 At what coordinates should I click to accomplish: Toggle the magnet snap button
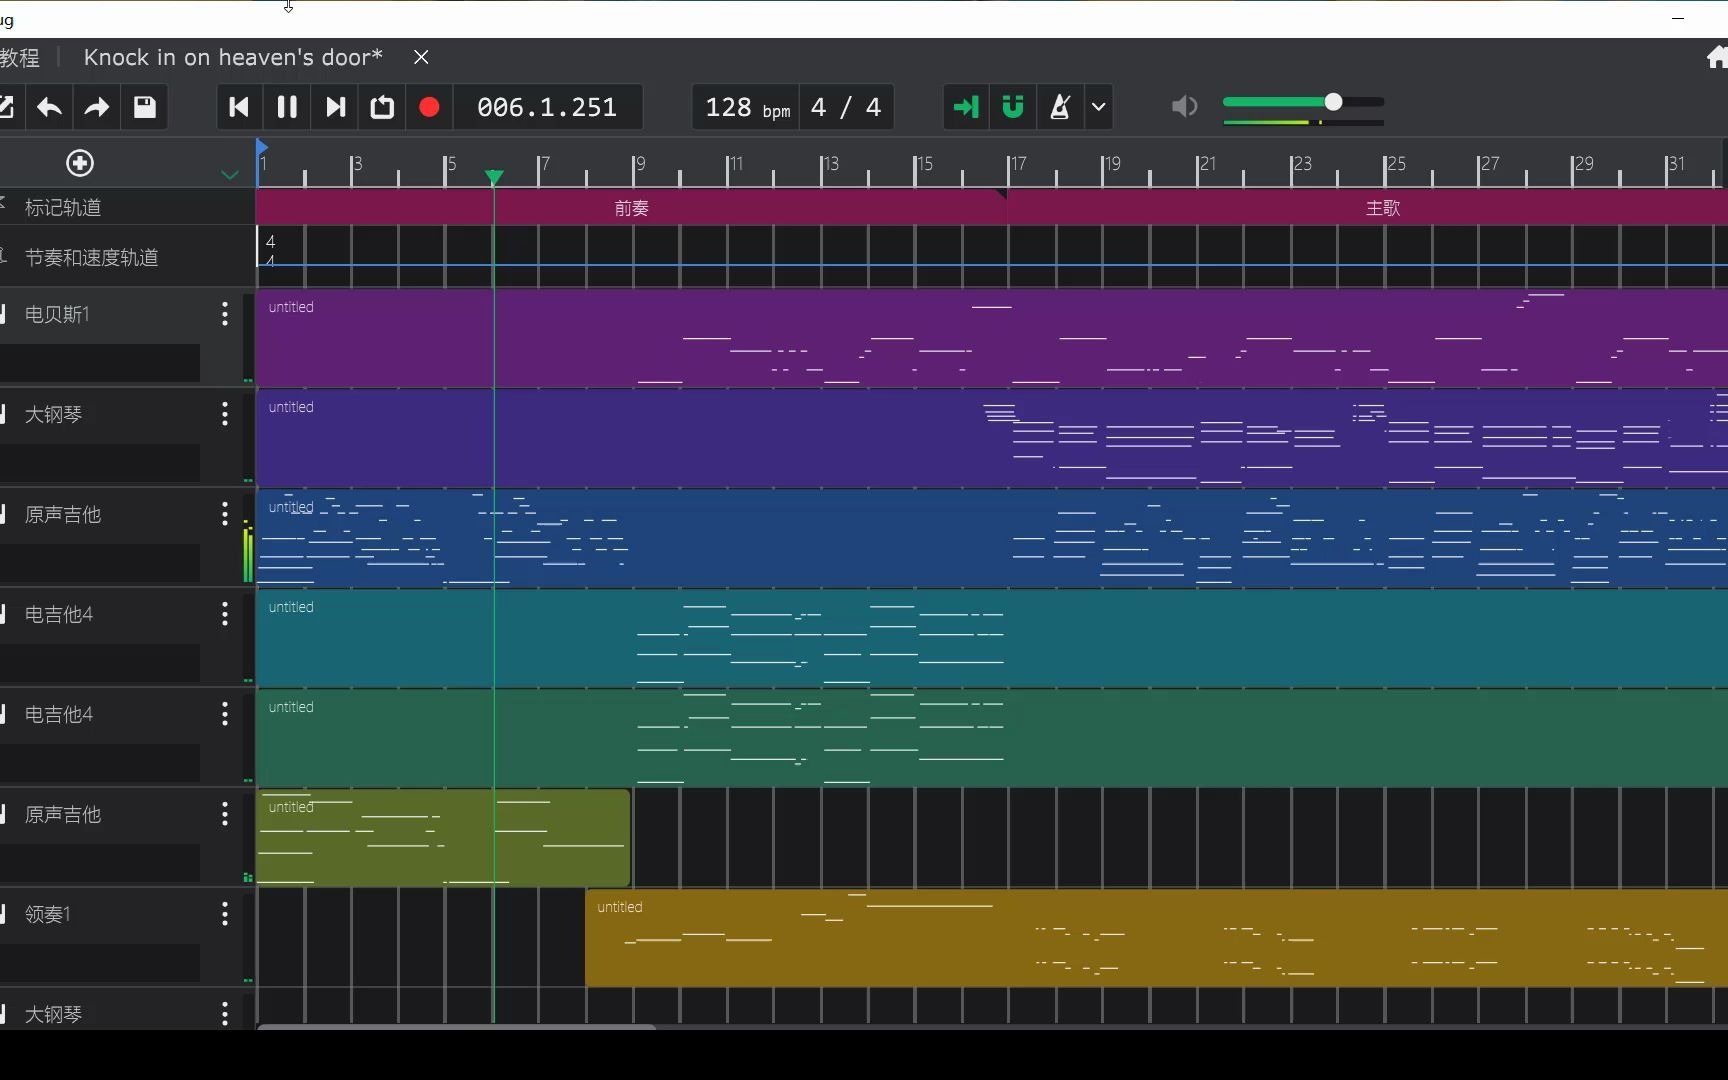click(1013, 107)
